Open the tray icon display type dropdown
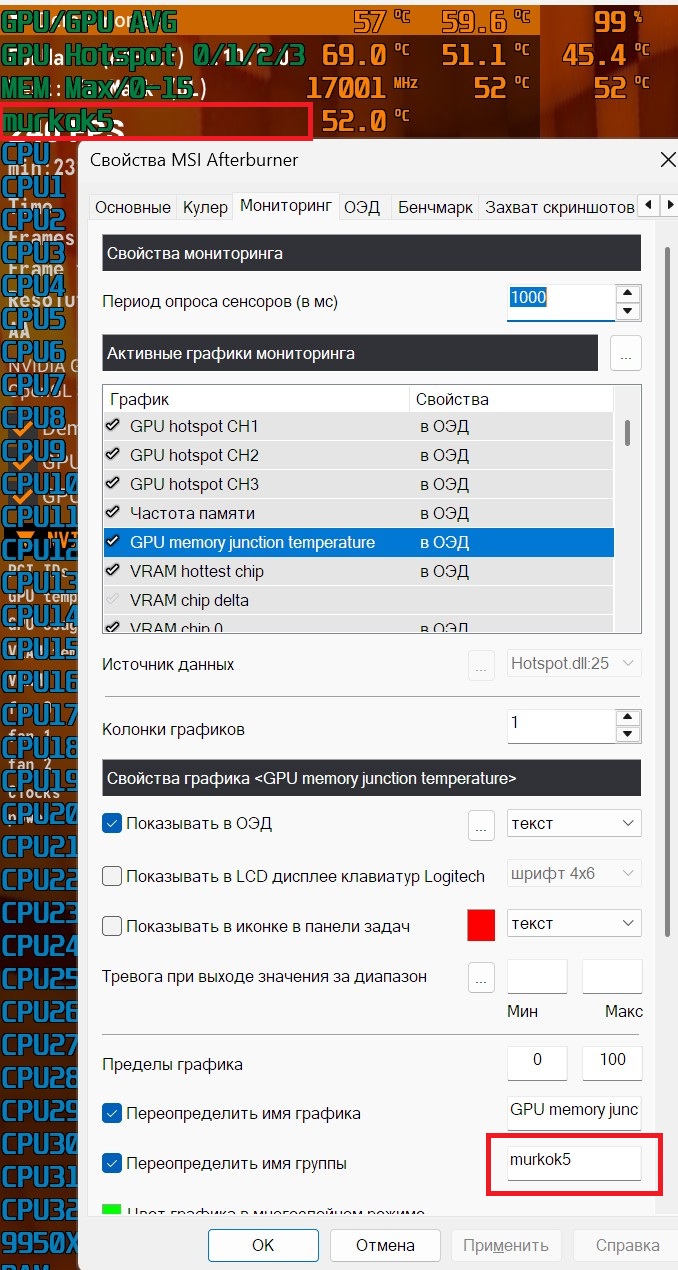The image size is (678, 1270). point(574,924)
